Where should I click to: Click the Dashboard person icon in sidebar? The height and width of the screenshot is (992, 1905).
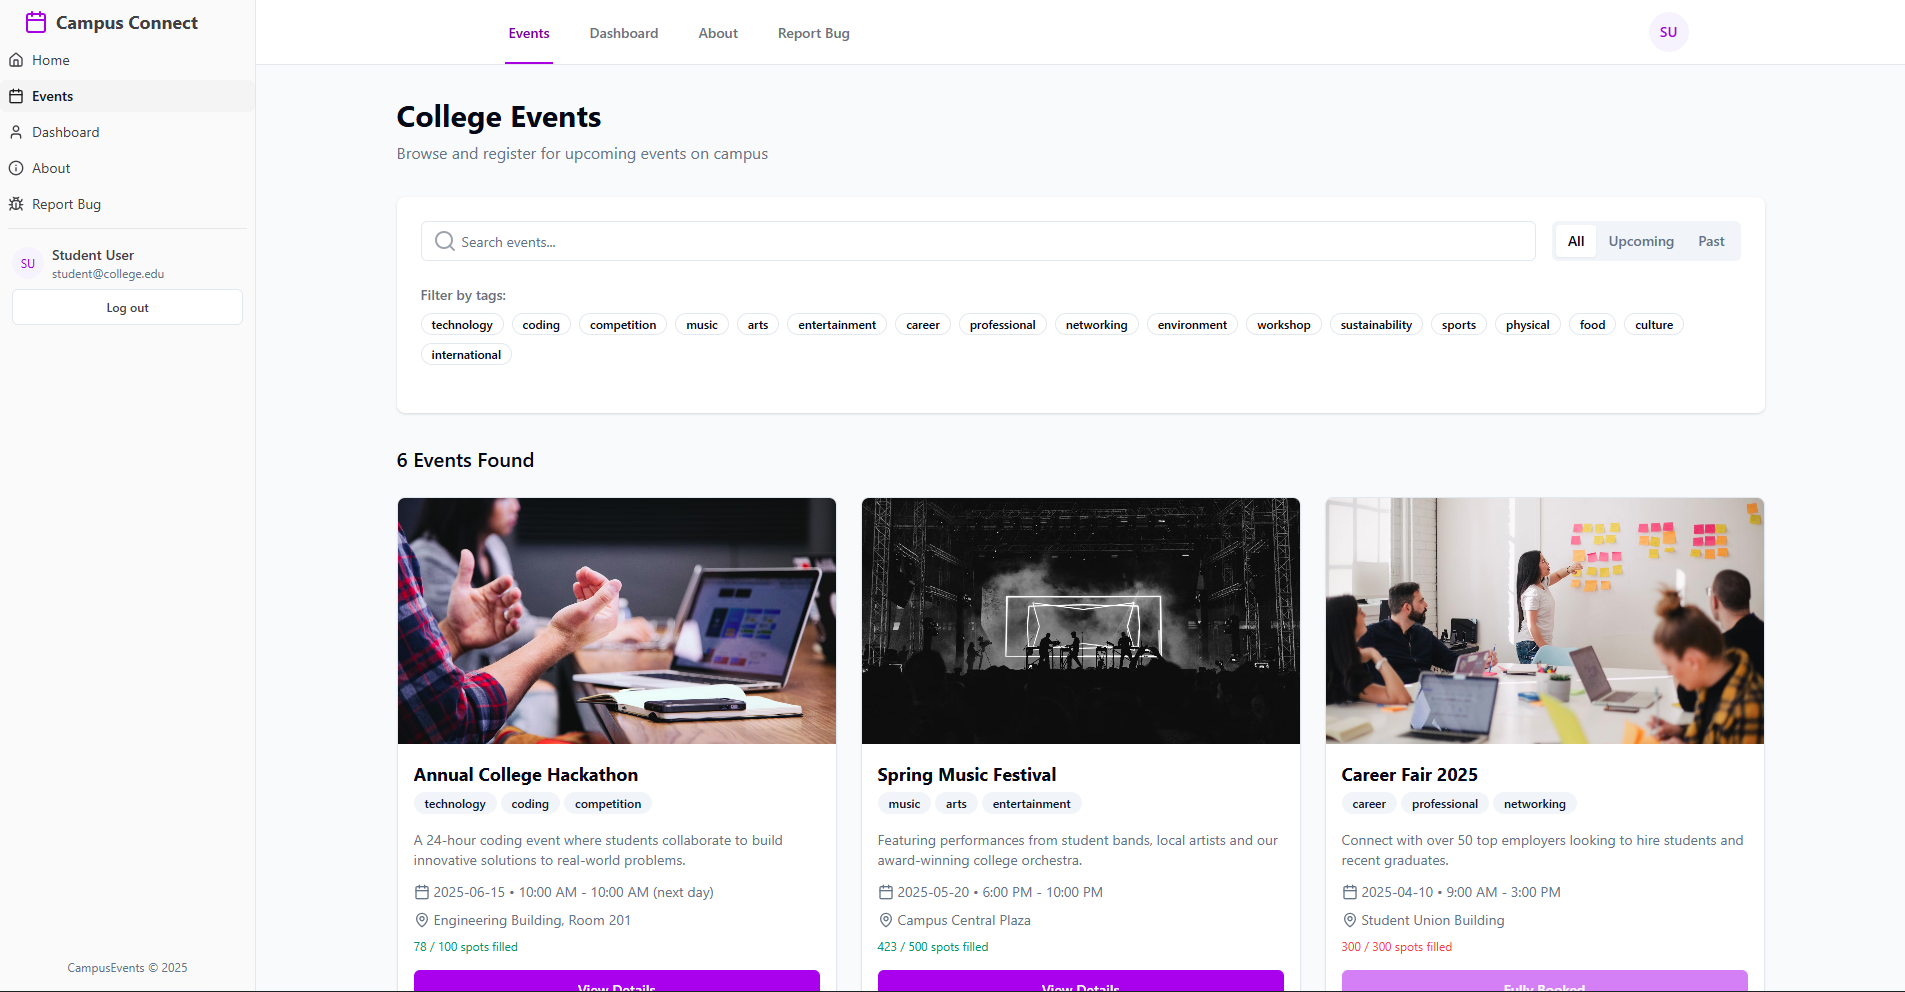tap(16, 132)
